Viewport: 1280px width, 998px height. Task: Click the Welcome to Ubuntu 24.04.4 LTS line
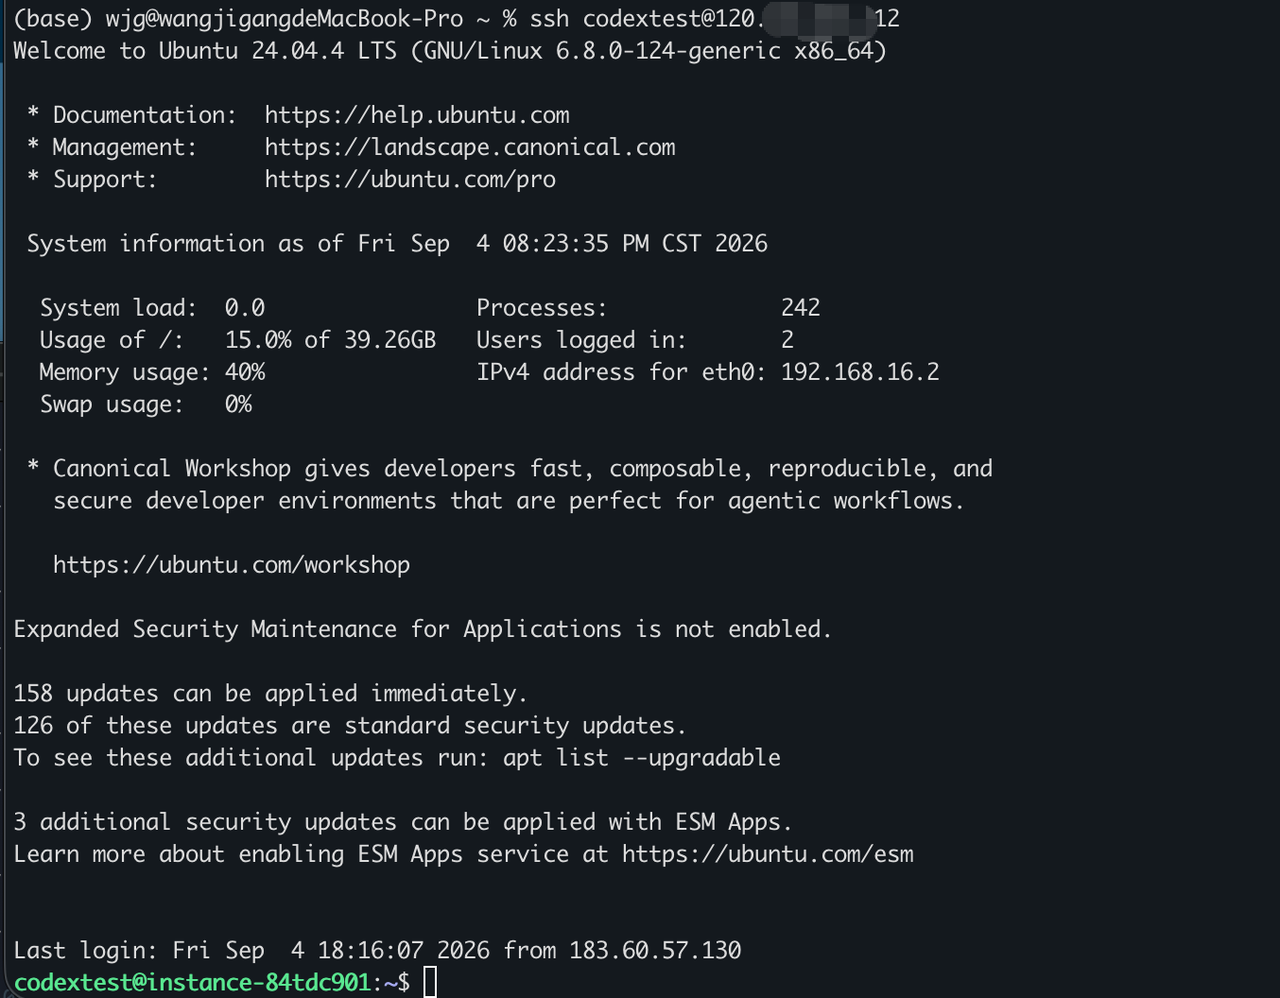[x=450, y=51]
